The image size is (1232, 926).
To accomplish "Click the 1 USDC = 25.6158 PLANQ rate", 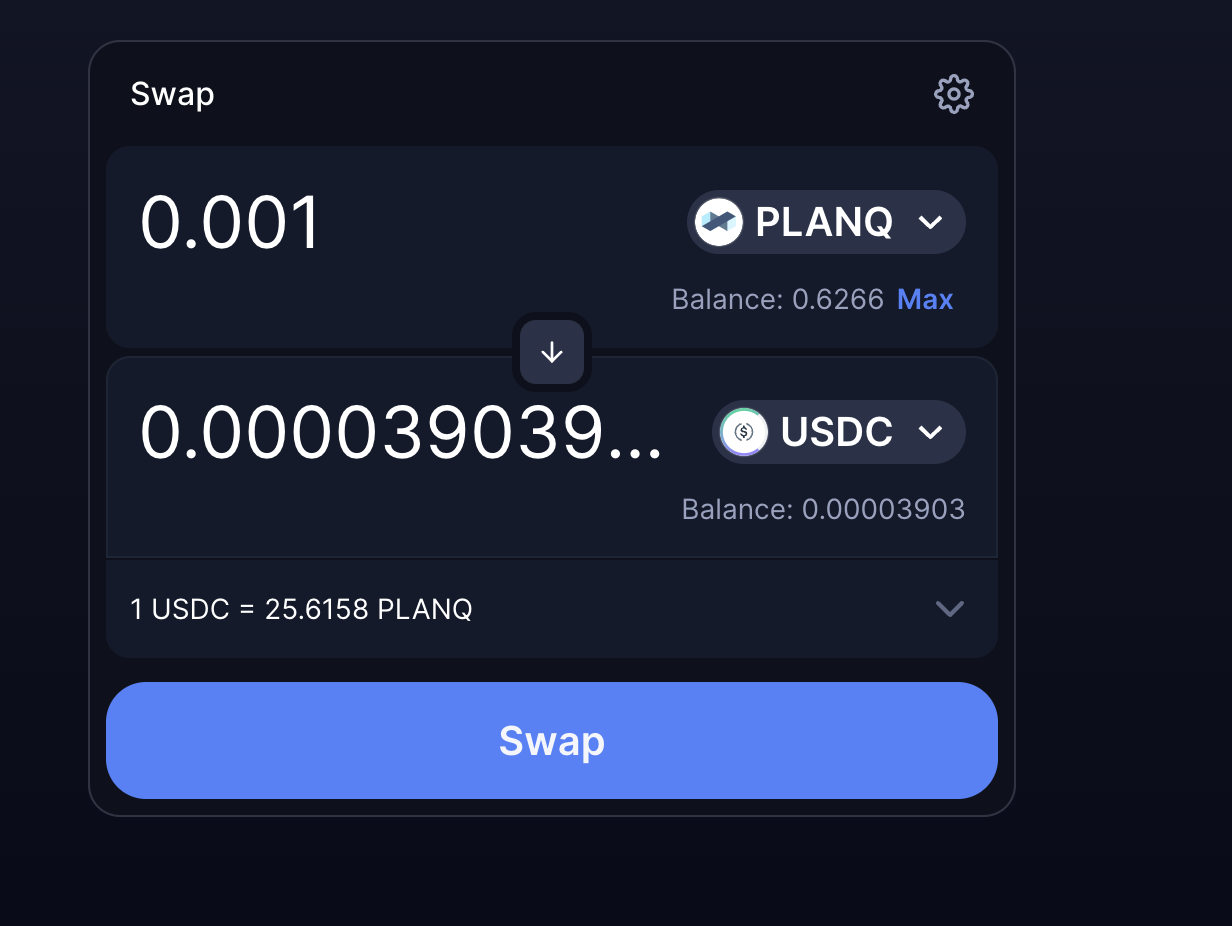I will pos(301,608).
